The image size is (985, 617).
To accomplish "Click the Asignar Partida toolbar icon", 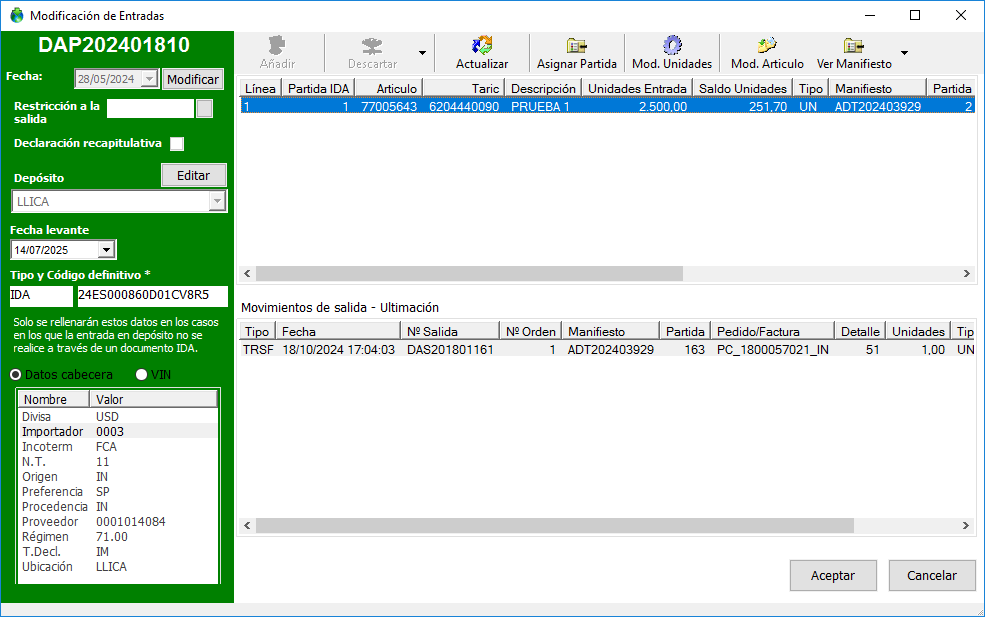I will (x=576, y=46).
